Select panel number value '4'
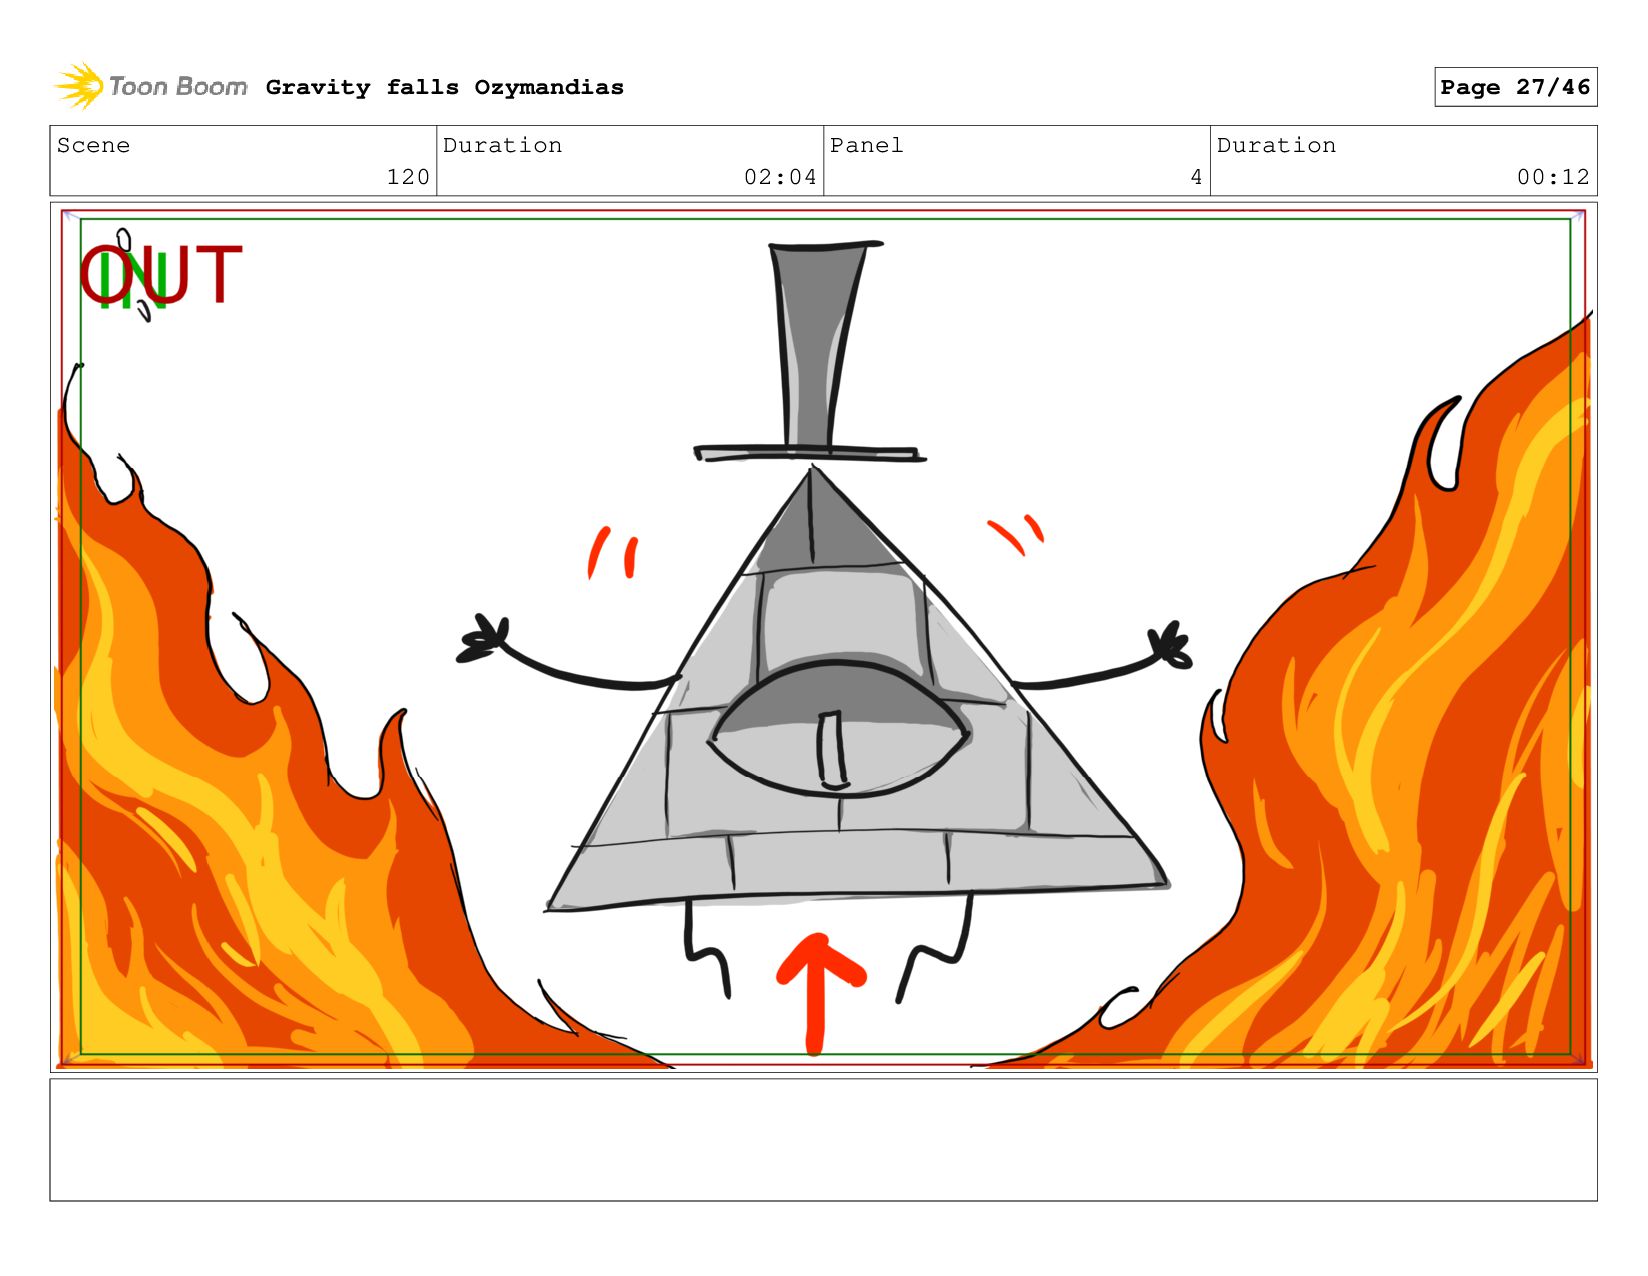Image resolution: width=1648 pixels, height=1276 pixels. (1196, 177)
